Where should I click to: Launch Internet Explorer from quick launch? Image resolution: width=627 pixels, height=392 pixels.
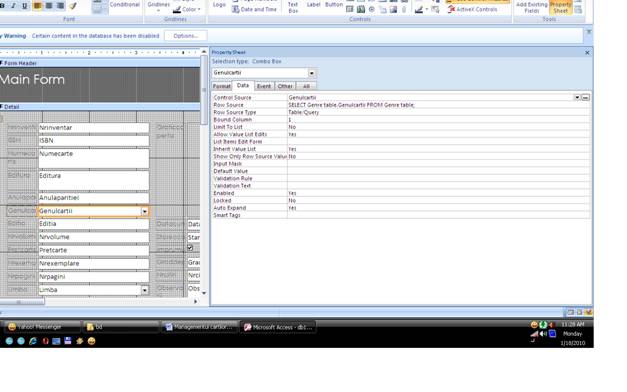(33, 341)
